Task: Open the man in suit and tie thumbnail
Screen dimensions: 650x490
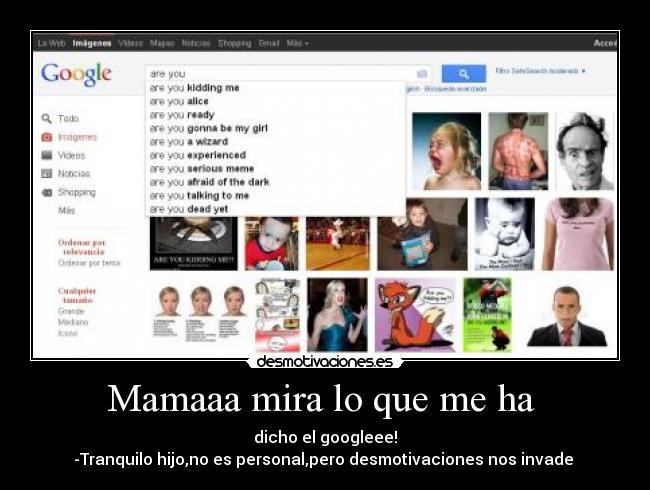Action: (567, 316)
